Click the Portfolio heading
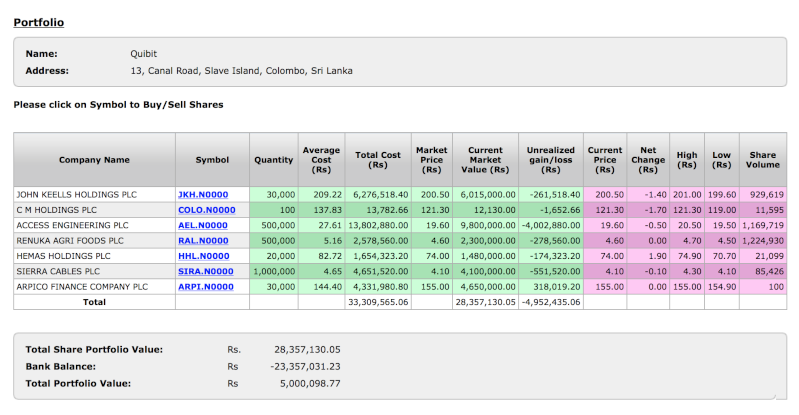 [39, 22]
